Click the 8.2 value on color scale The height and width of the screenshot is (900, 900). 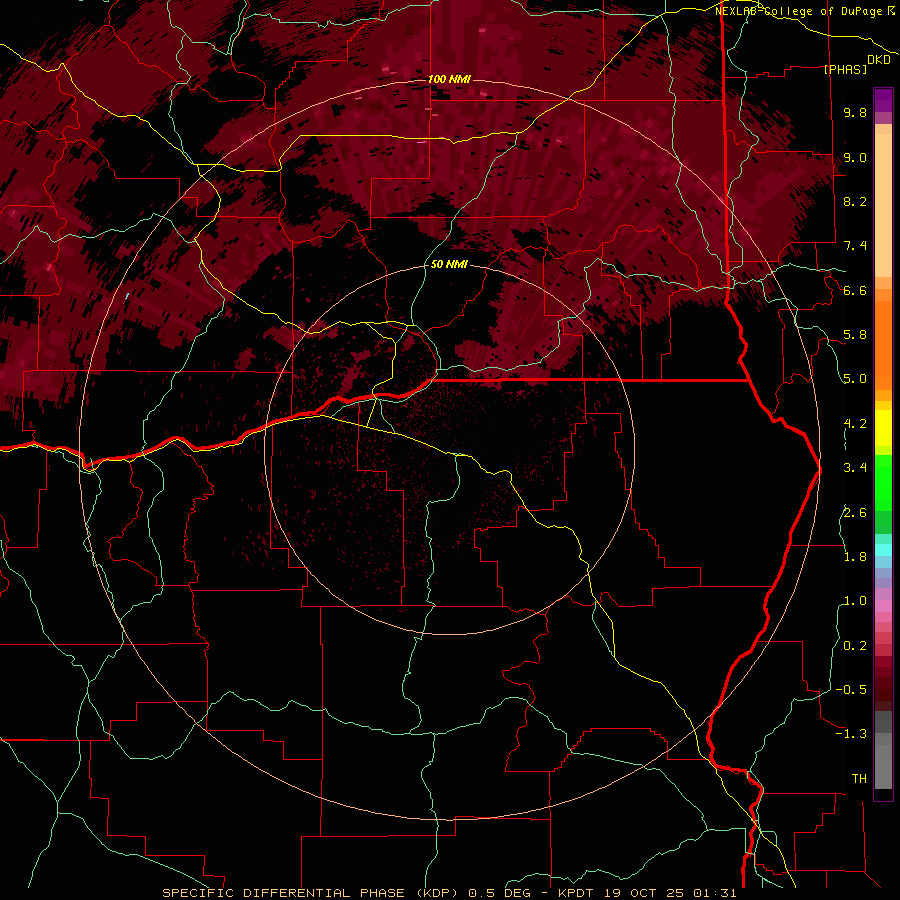[x=855, y=201]
